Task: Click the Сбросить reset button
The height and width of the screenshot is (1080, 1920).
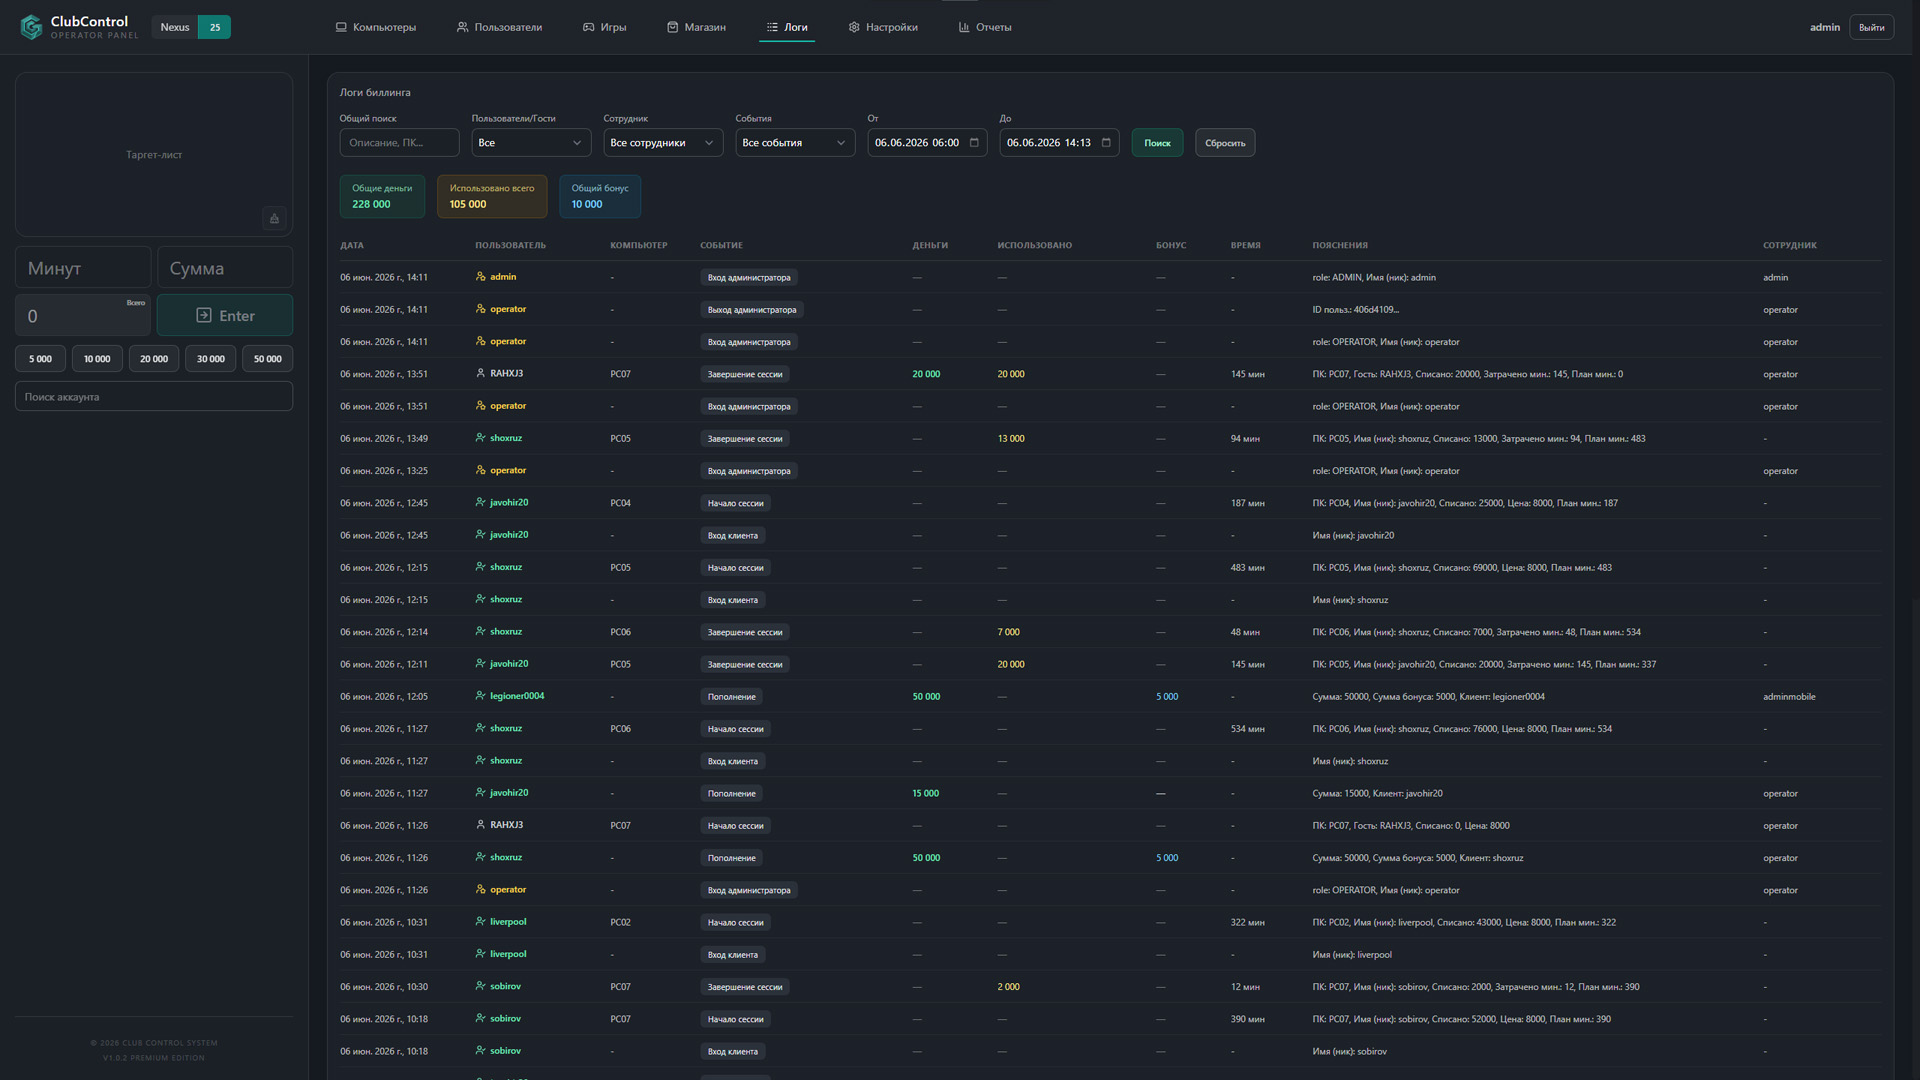Action: [1225, 143]
